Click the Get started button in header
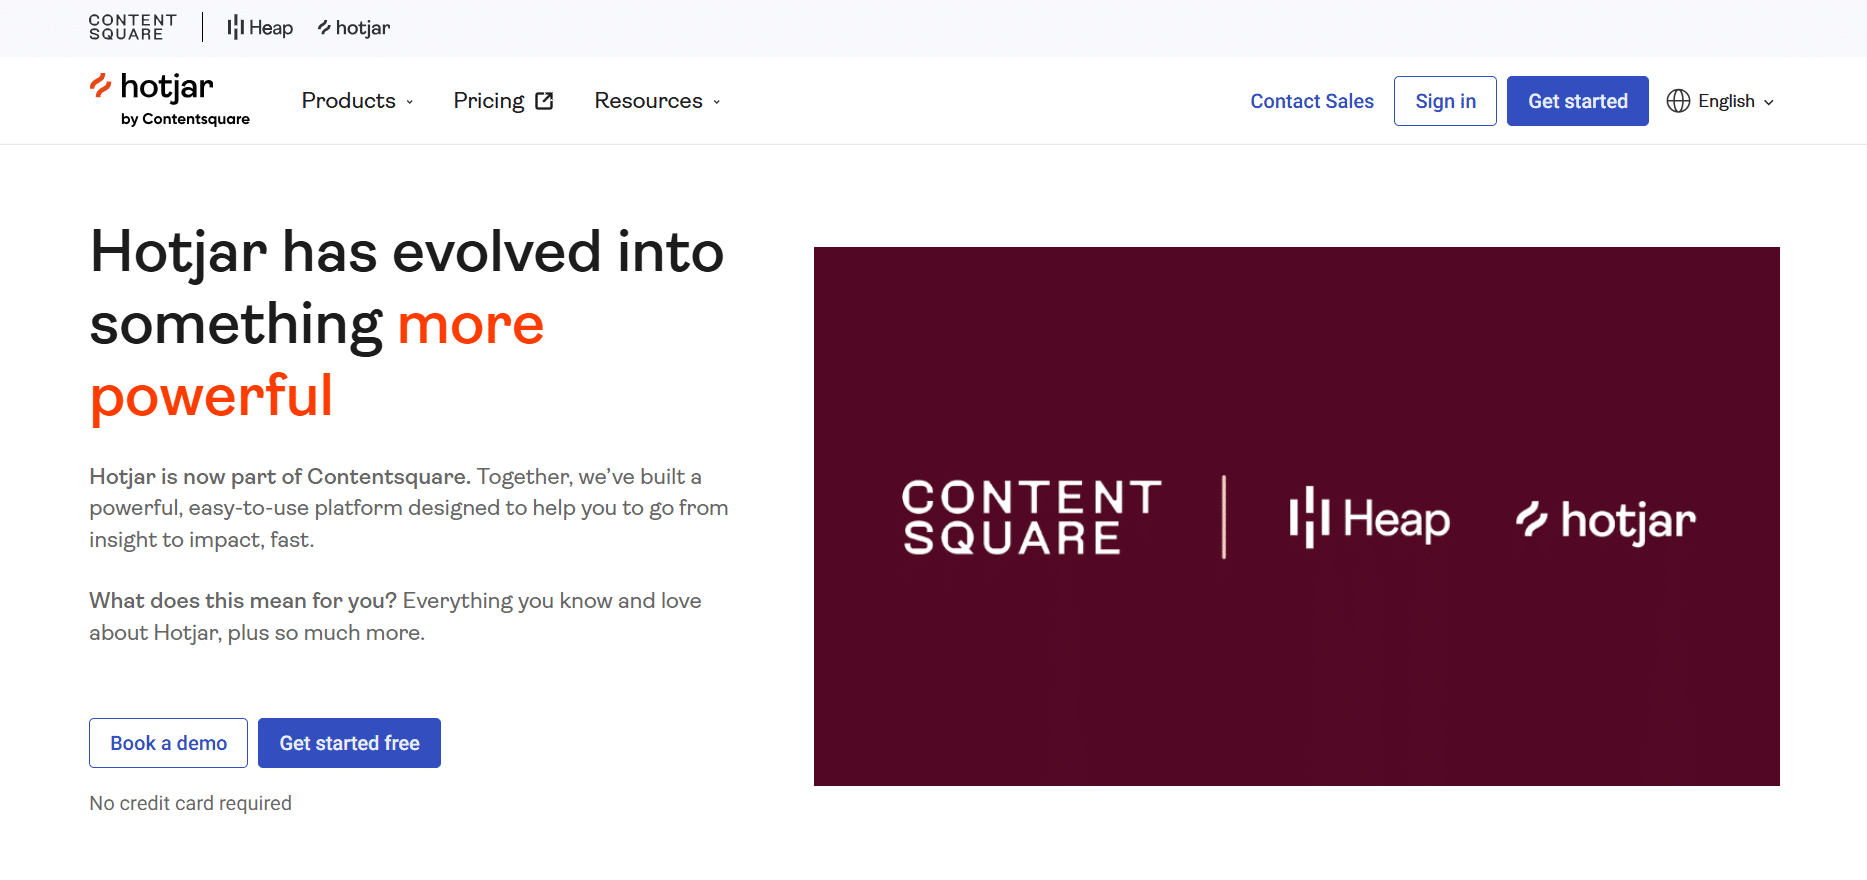This screenshot has height=880, width=1867. click(1578, 101)
